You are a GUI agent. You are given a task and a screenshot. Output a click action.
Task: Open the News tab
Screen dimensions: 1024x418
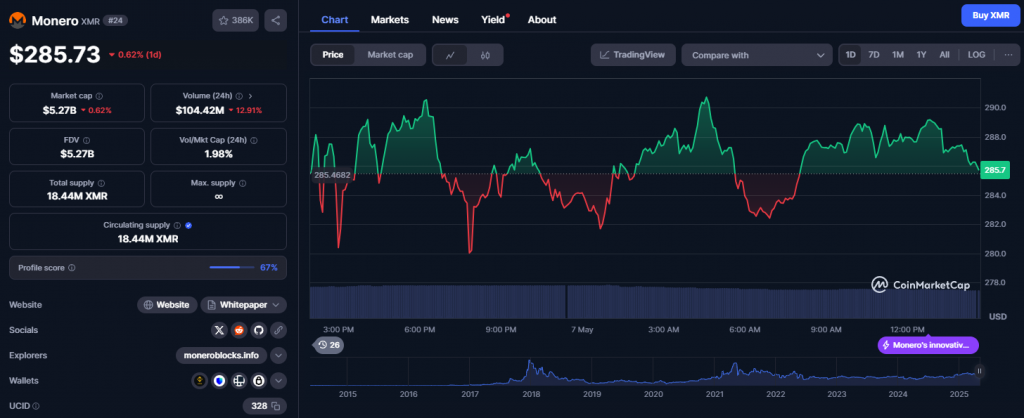445,20
